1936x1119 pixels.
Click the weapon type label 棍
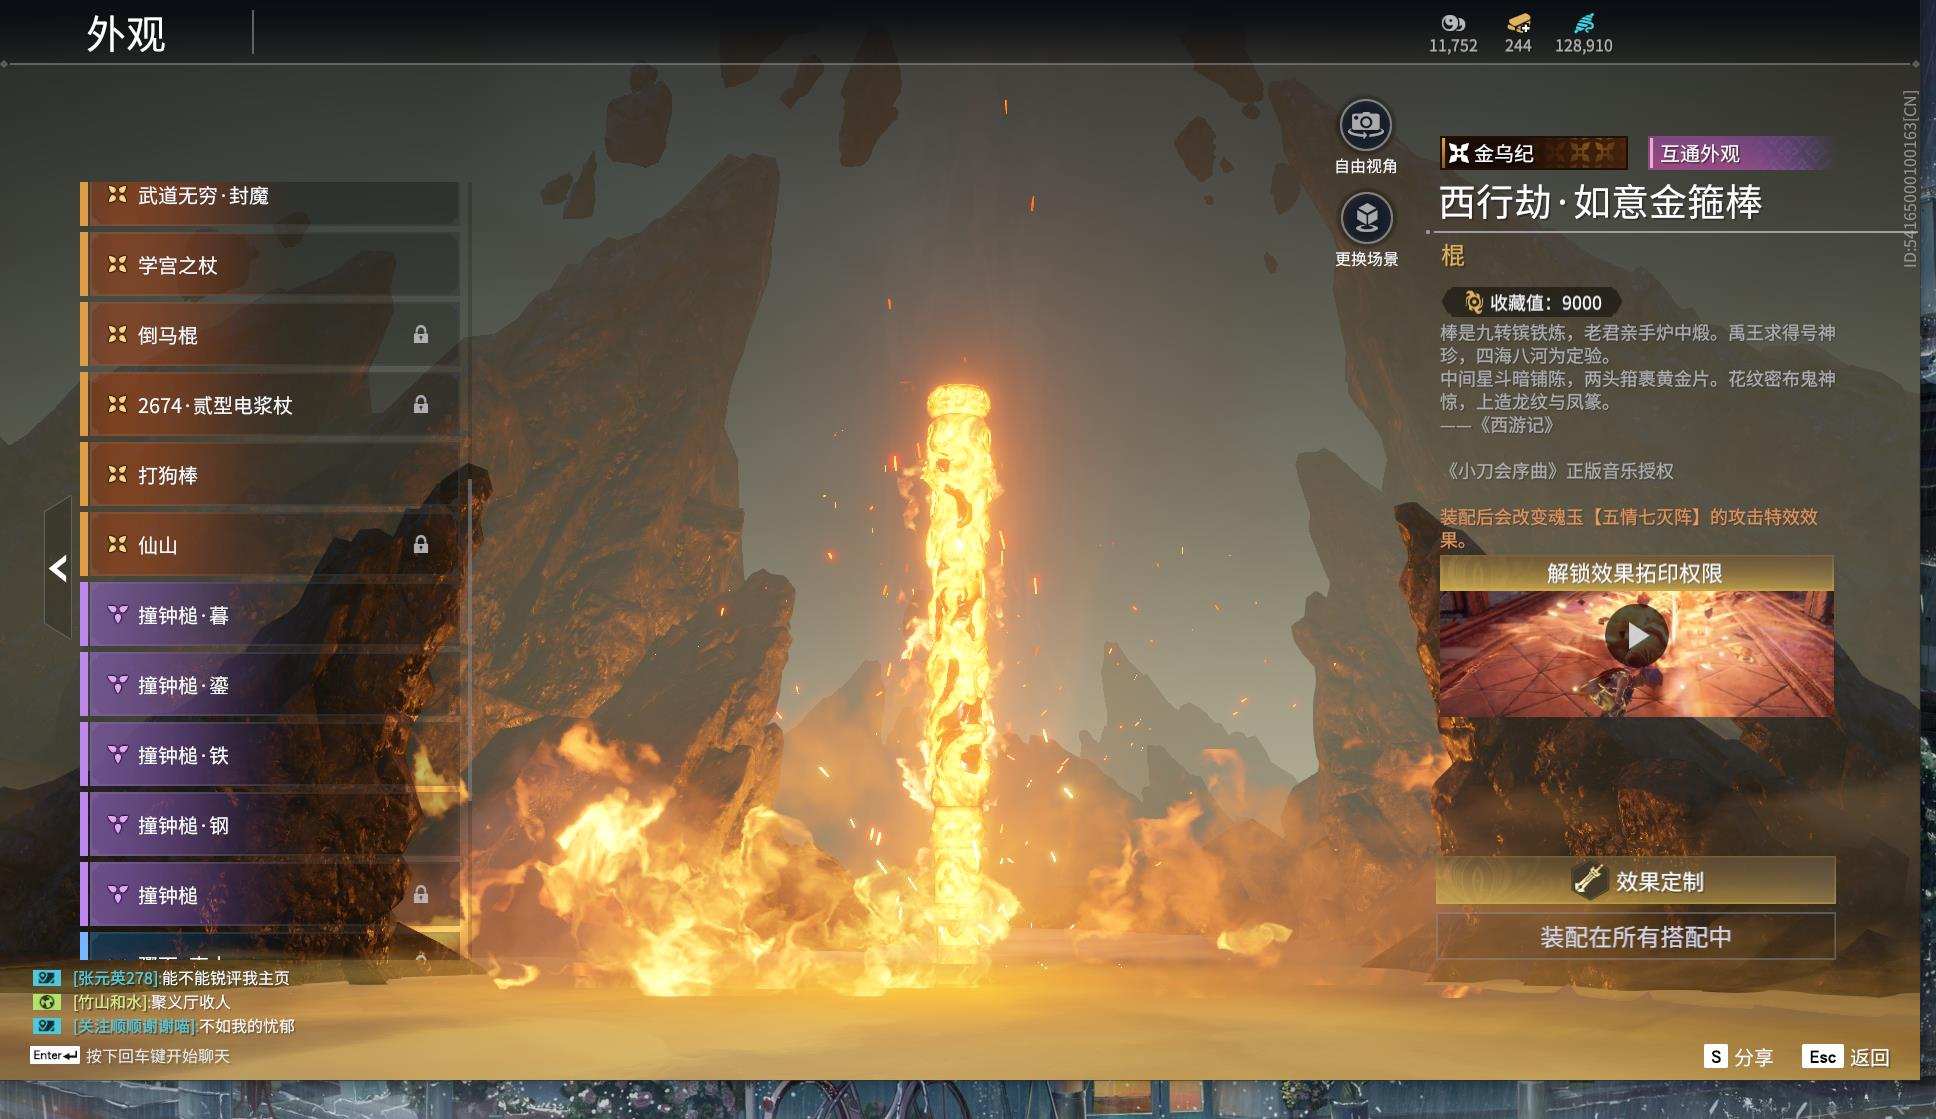[1452, 256]
